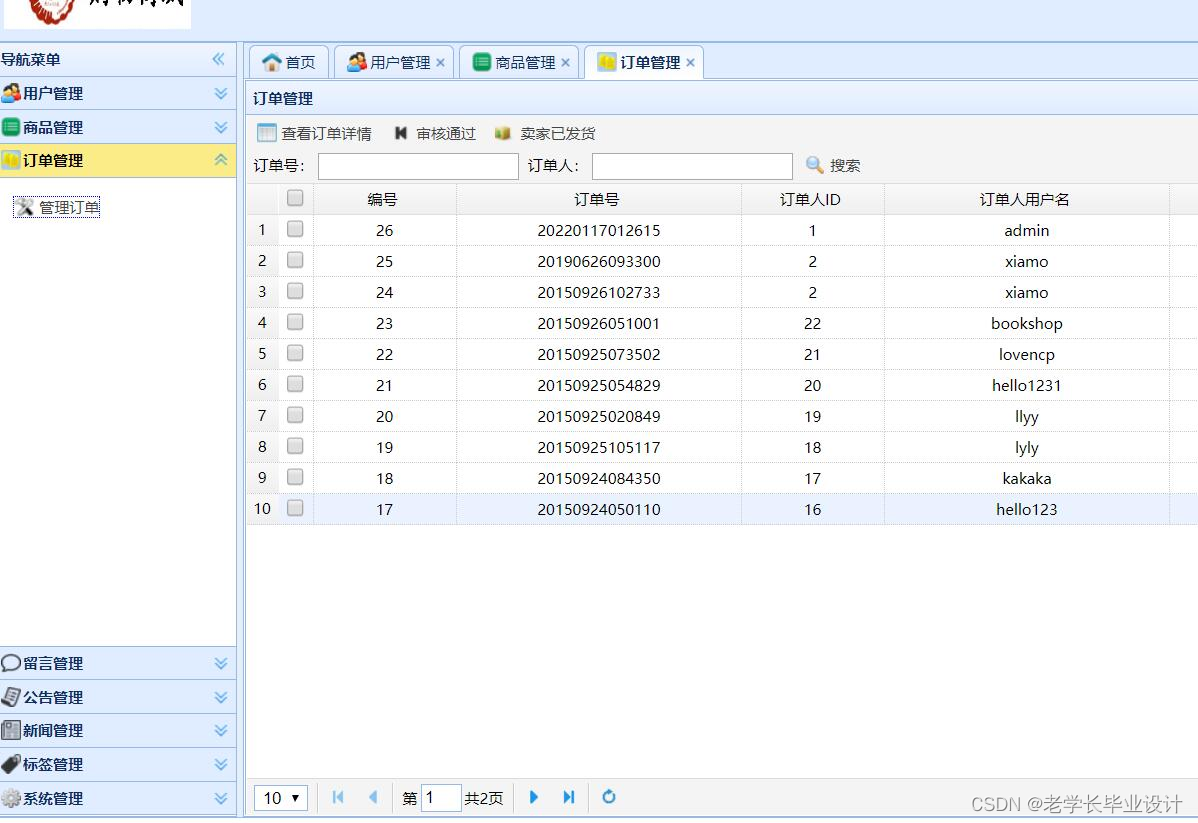The width and height of the screenshot is (1198, 823).
Task: Select the 订单管理 tab
Action: coord(644,62)
